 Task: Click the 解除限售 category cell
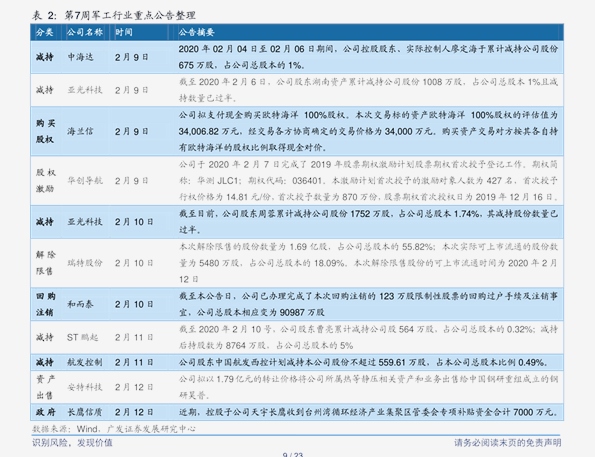(x=46, y=263)
